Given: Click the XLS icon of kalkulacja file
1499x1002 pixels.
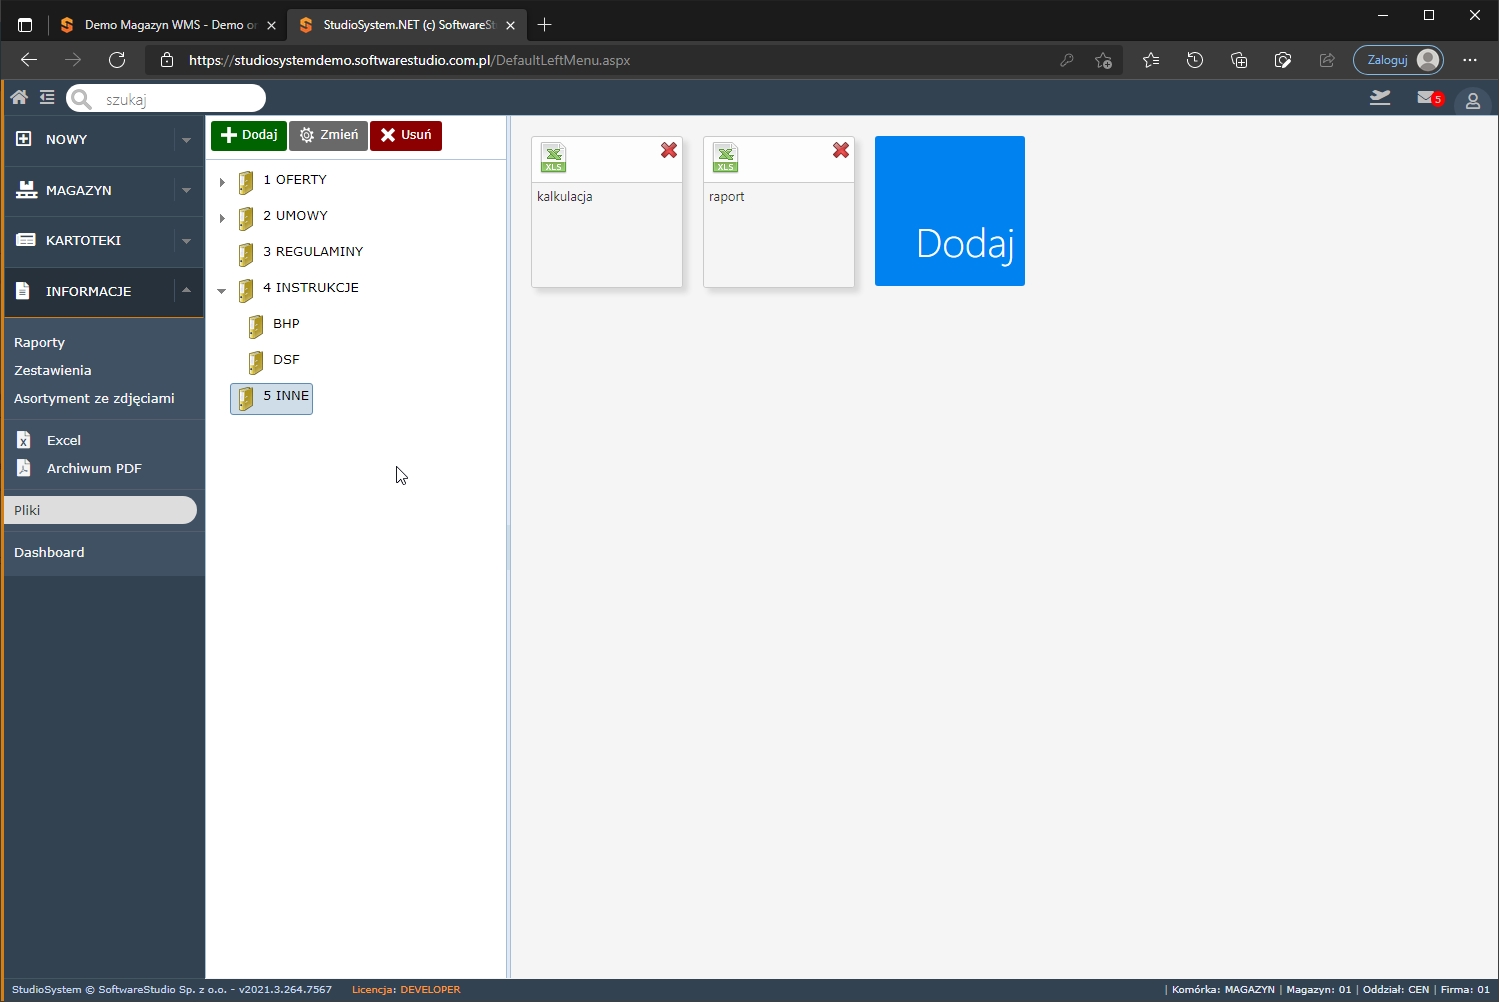Looking at the screenshot, I should (x=553, y=158).
